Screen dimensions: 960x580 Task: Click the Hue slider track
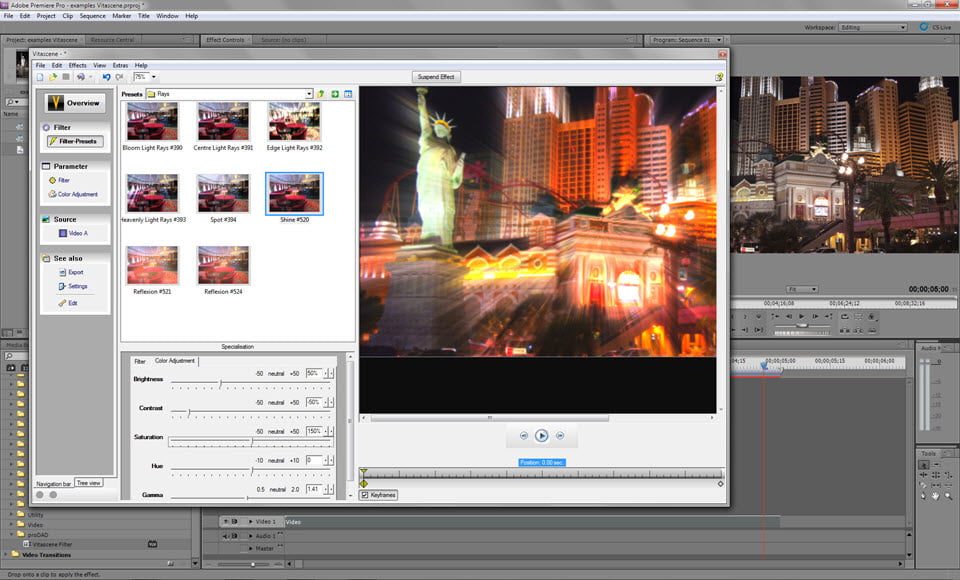point(251,470)
